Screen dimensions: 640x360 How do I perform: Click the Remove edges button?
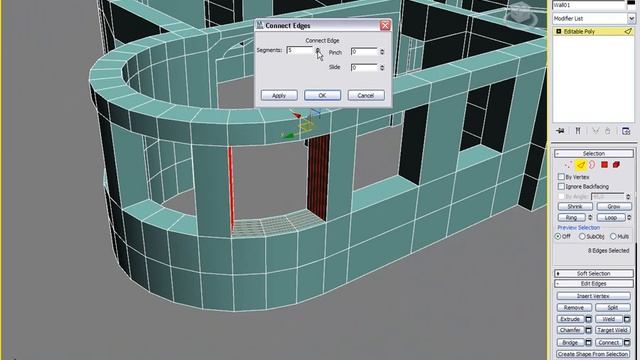573,307
